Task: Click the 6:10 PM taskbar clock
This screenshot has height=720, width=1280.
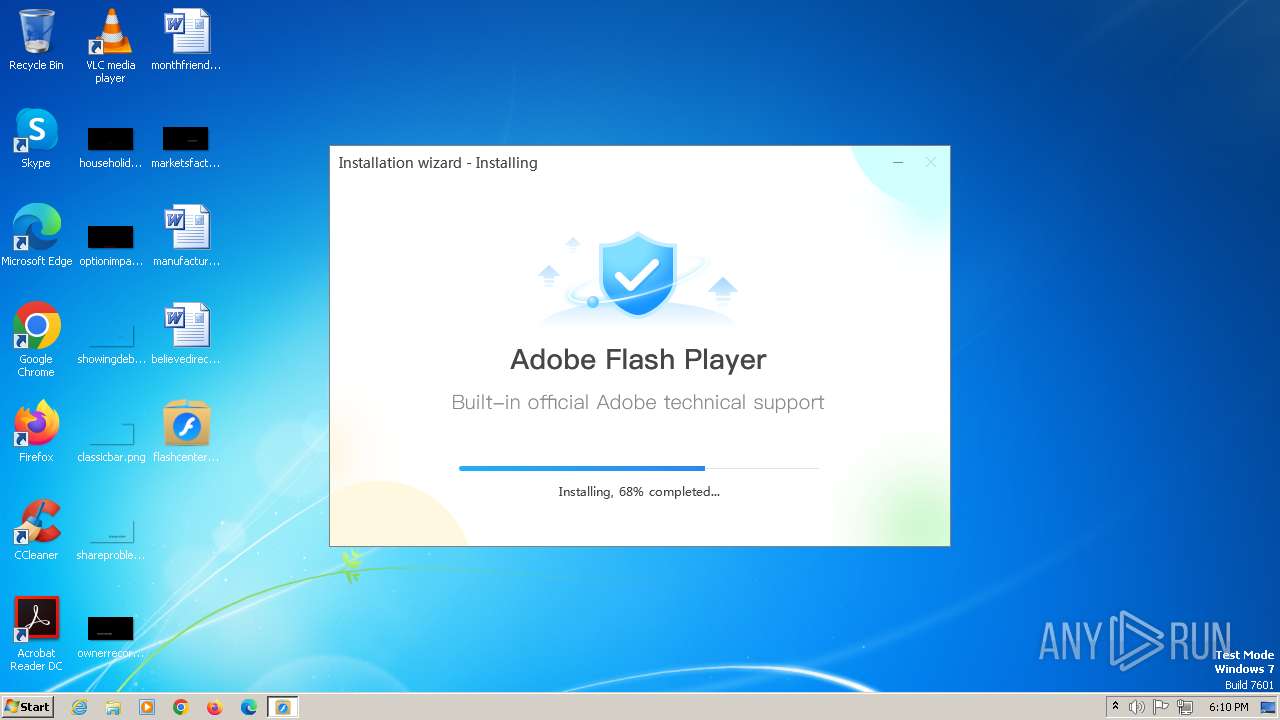Action: coord(1228,707)
